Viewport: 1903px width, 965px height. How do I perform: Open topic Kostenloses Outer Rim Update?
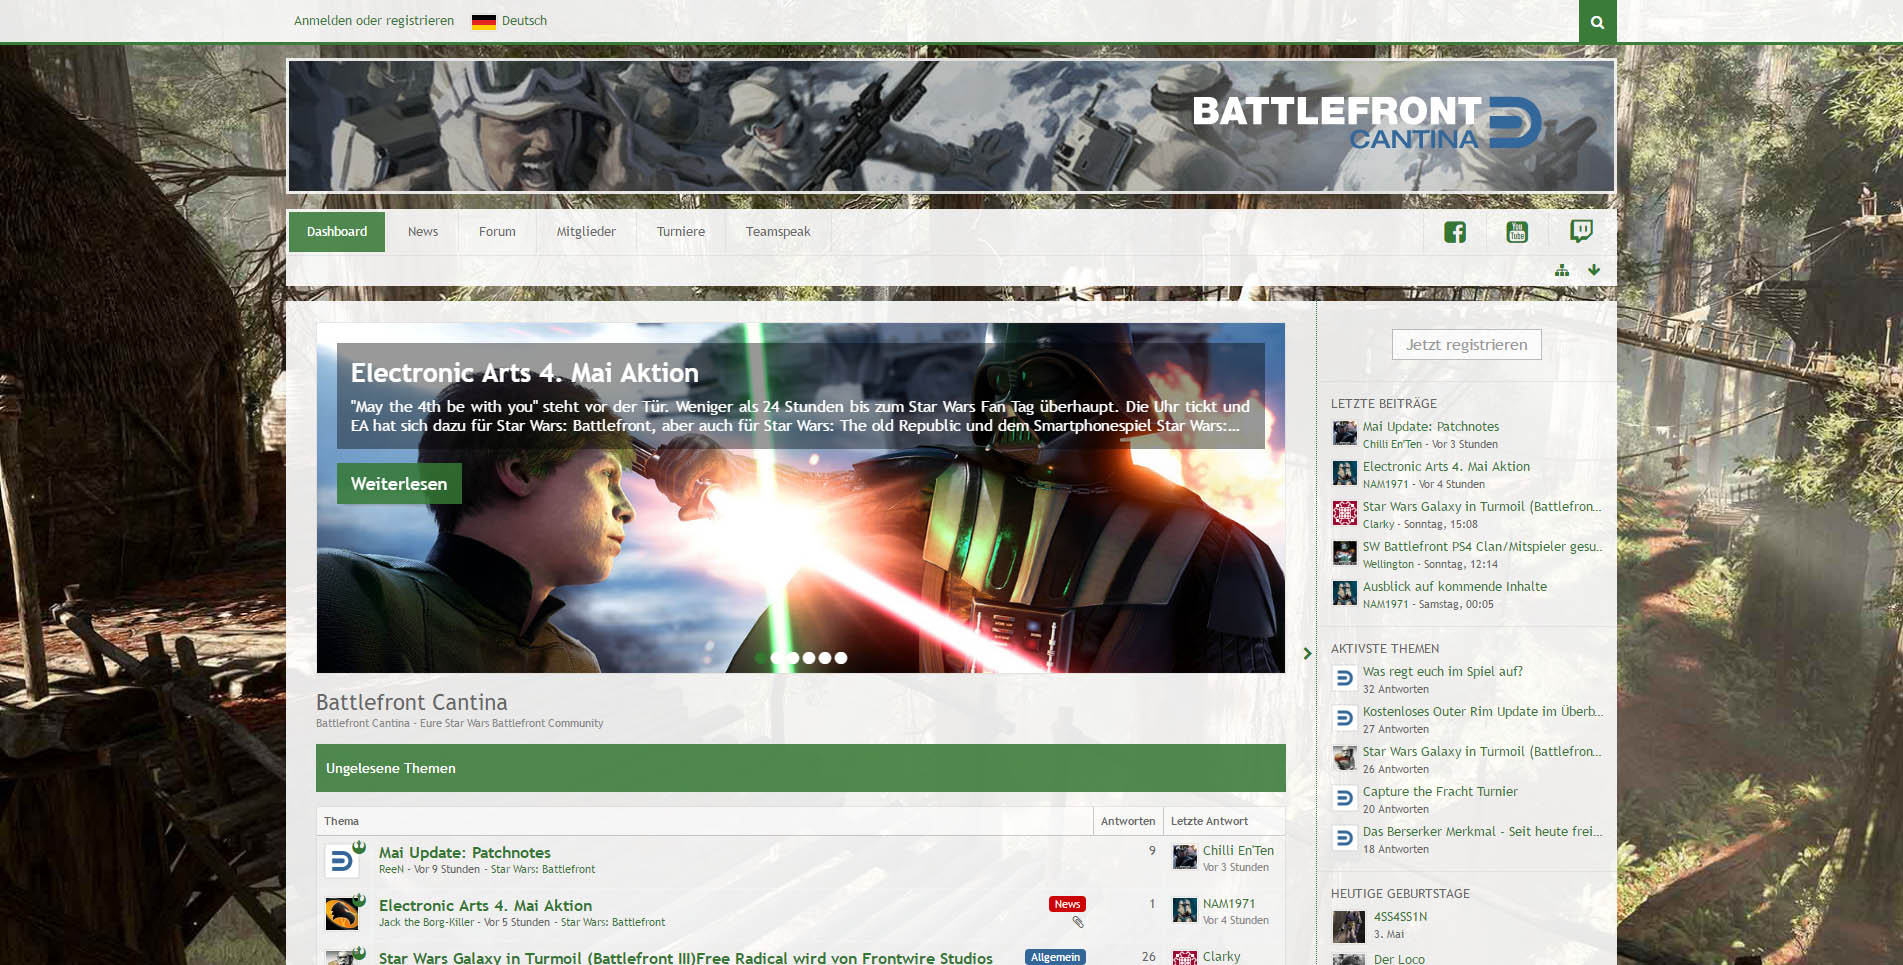(1482, 712)
